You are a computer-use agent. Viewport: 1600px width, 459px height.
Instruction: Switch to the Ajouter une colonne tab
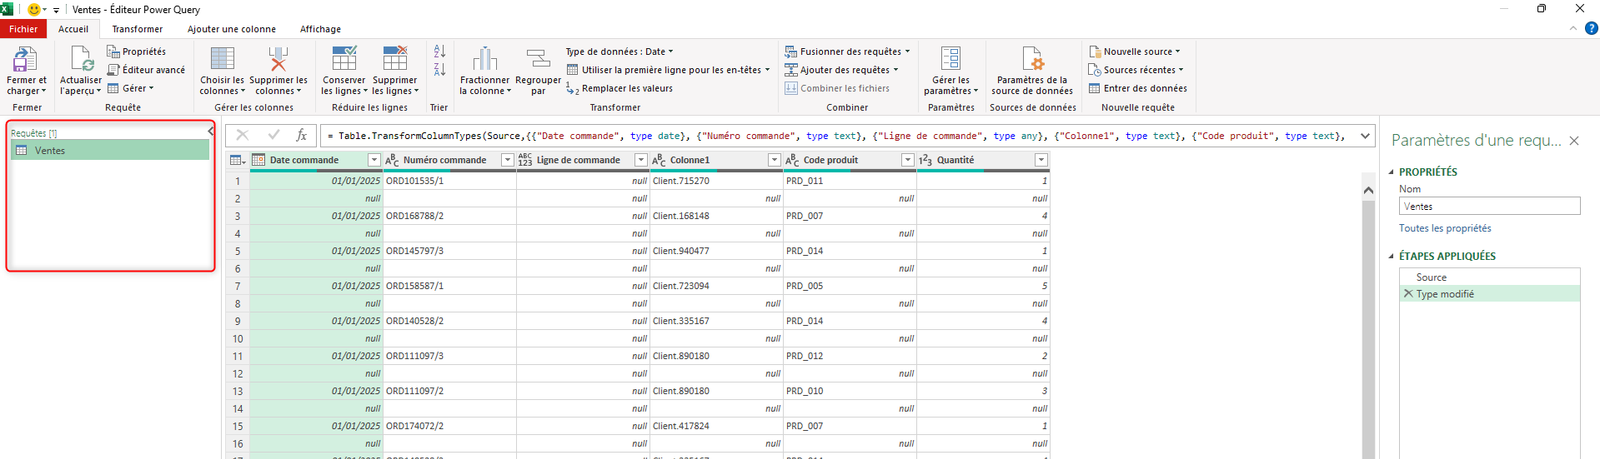coord(232,29)
